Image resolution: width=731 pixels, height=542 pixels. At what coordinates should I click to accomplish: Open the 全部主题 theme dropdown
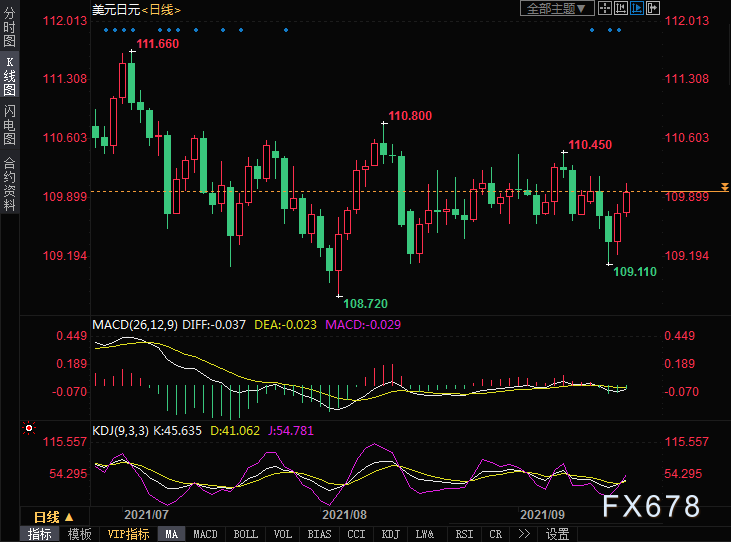[557, 8]
